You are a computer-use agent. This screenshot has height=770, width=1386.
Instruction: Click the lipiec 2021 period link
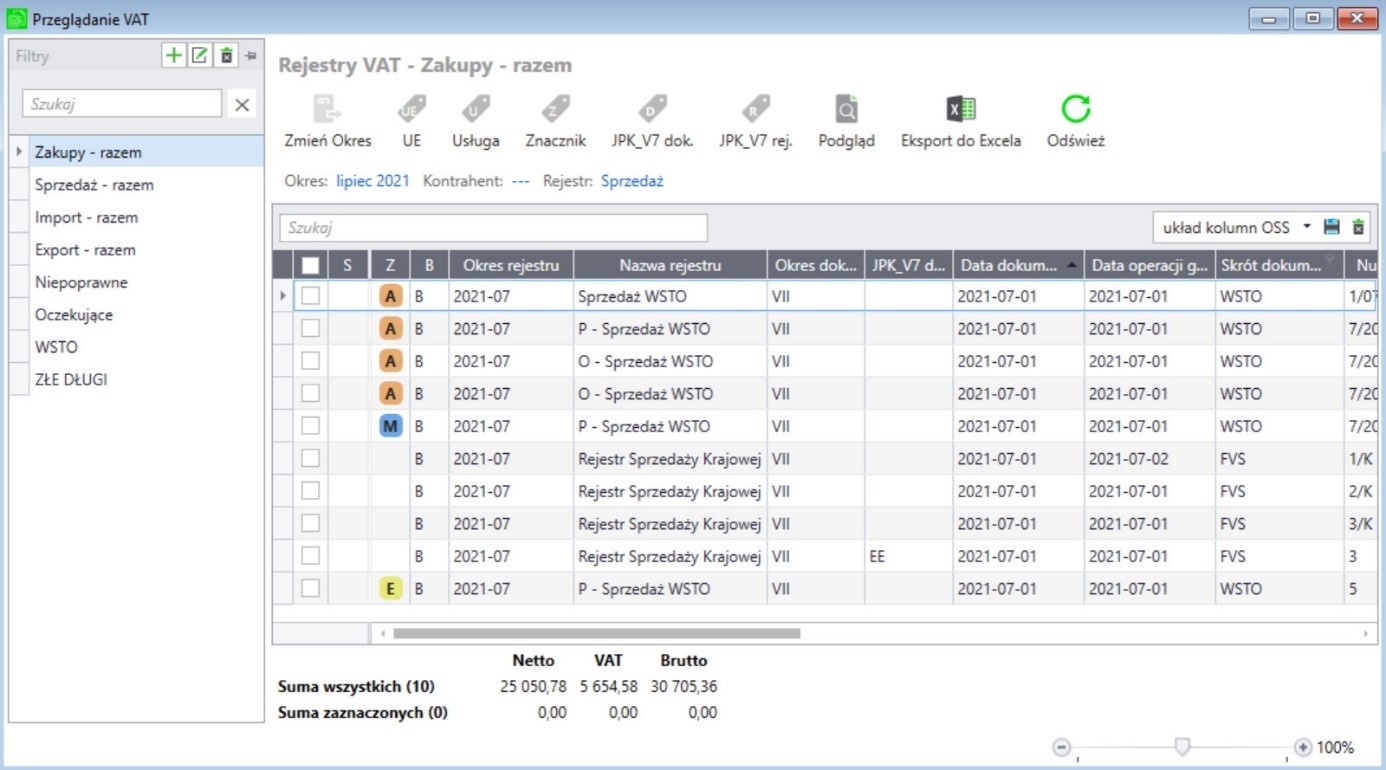tap(373, 181)
